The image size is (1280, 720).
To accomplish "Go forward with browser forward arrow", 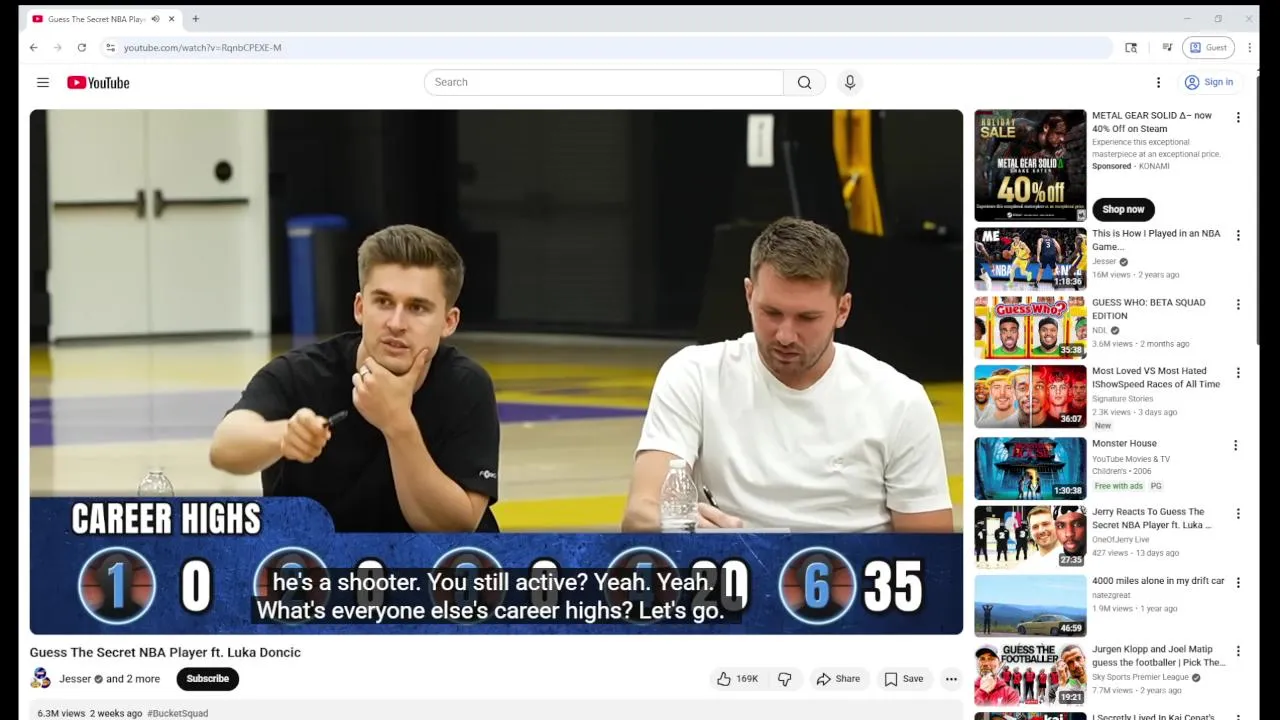I will click(x=57, y=47).
